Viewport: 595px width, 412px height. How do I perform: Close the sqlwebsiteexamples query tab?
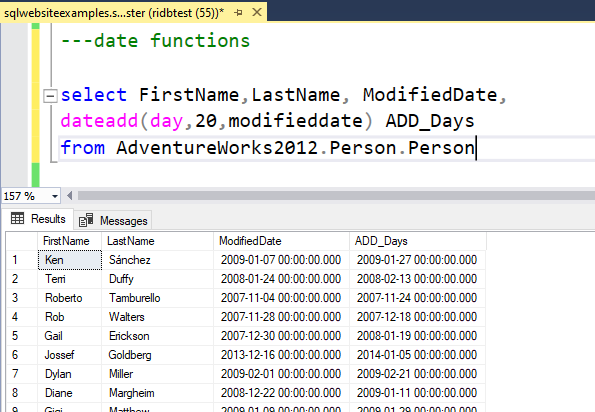pyautogui.click(x=257, y=13)
